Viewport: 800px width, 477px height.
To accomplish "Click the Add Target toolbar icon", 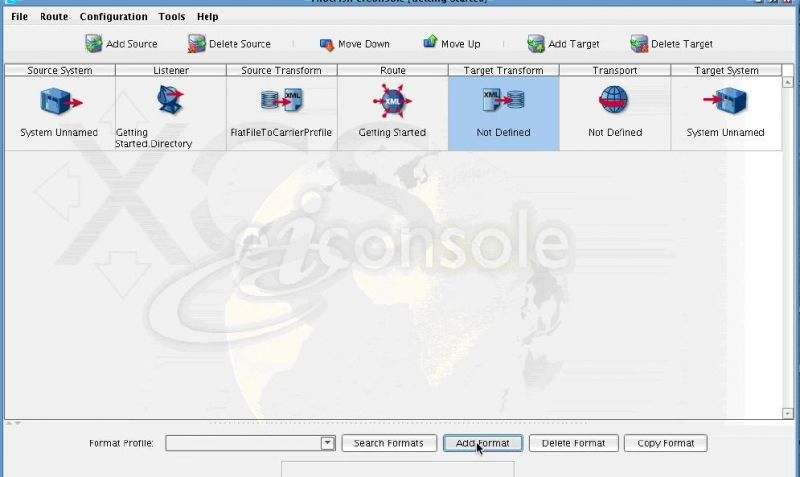I will (536, 44).
